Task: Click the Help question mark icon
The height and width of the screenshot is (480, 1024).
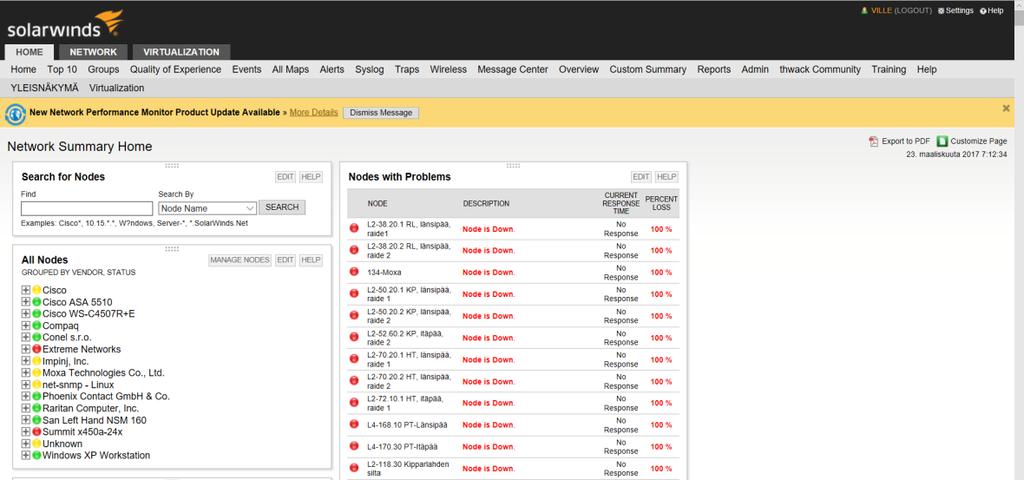Action: [x=983, y=11]
